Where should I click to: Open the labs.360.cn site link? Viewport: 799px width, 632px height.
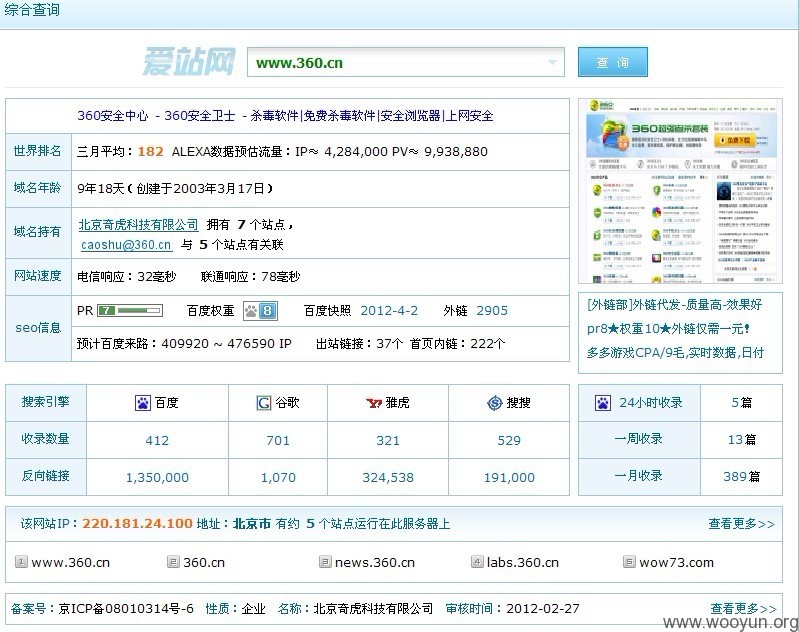[523, 562]
